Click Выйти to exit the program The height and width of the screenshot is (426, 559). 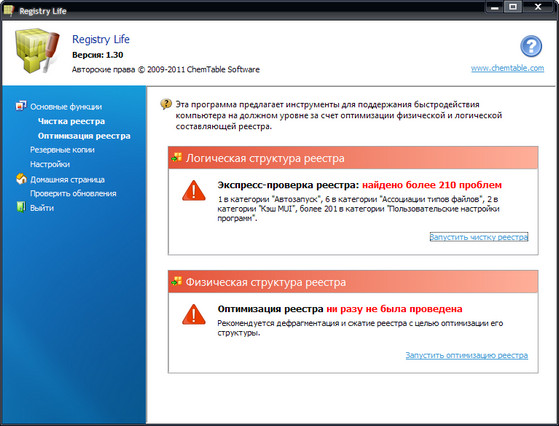click(x=42, y=208)
